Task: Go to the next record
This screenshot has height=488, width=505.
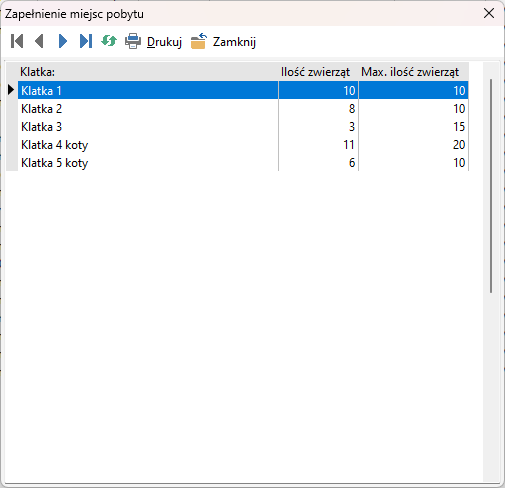Action: [x=63, y=41]
